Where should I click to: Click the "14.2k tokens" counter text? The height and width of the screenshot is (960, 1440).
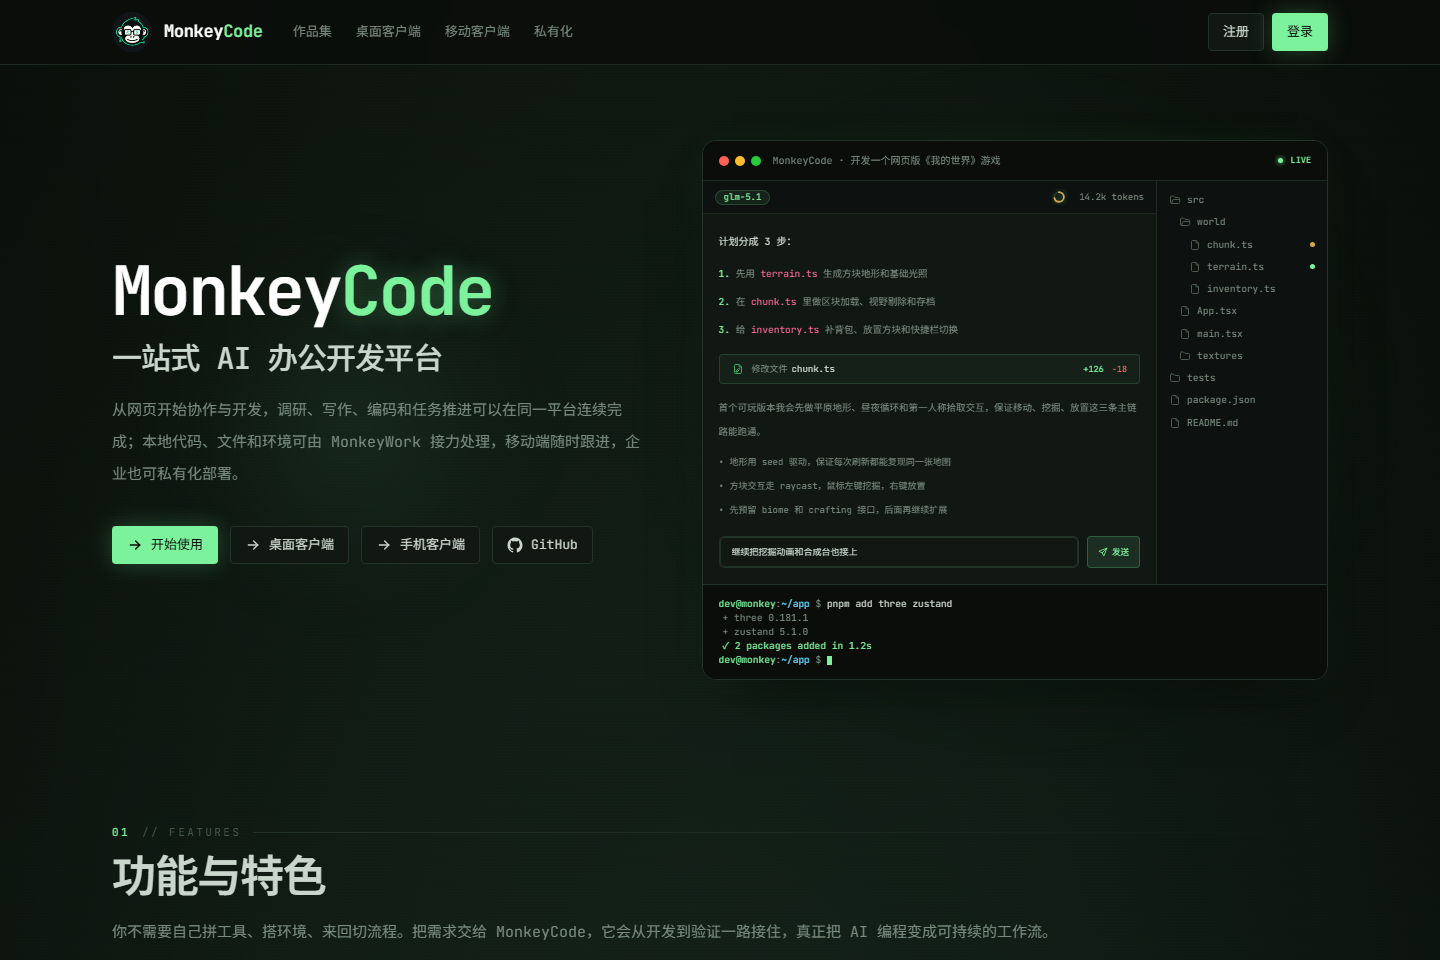1111,197
